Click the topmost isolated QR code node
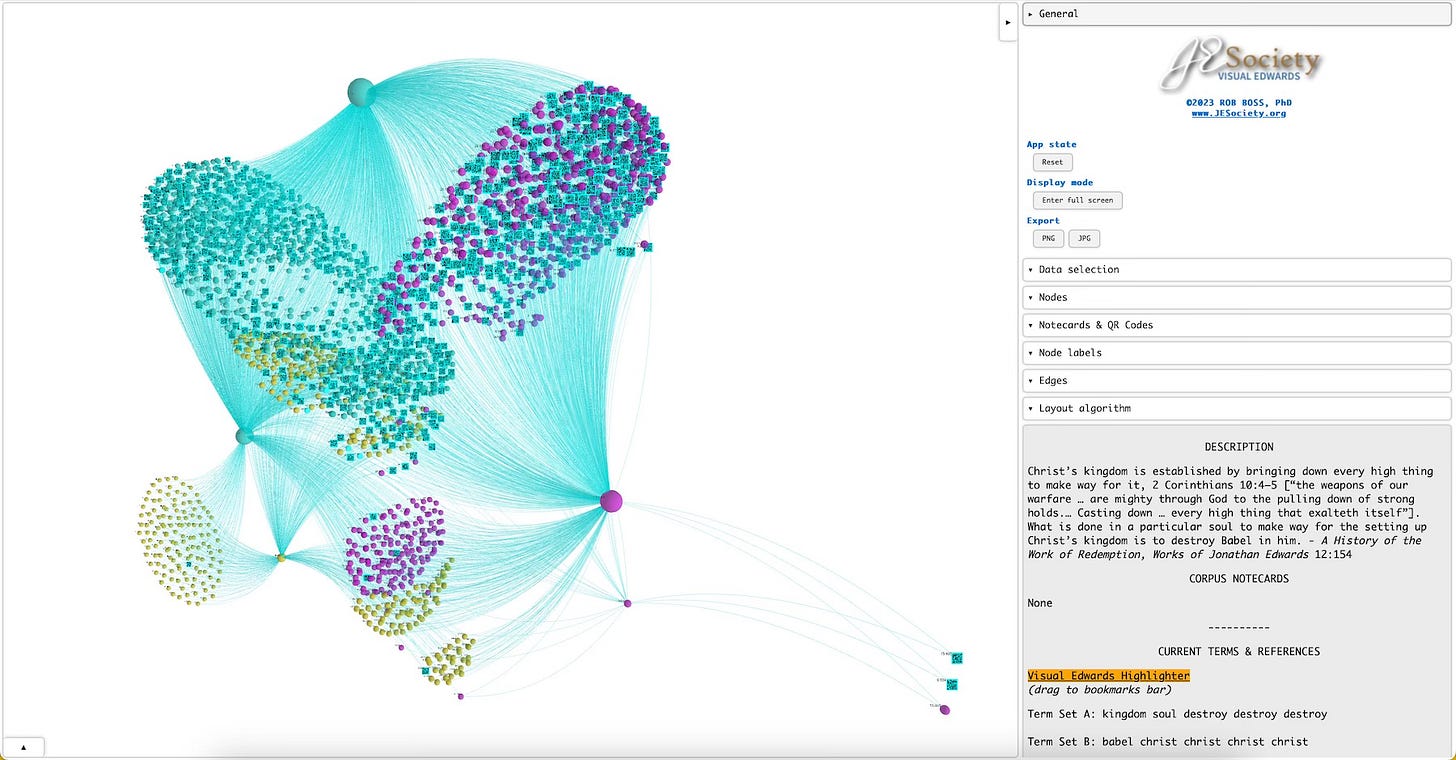The width and height of the screenshot is (1456, 760). tap(957, 658)
